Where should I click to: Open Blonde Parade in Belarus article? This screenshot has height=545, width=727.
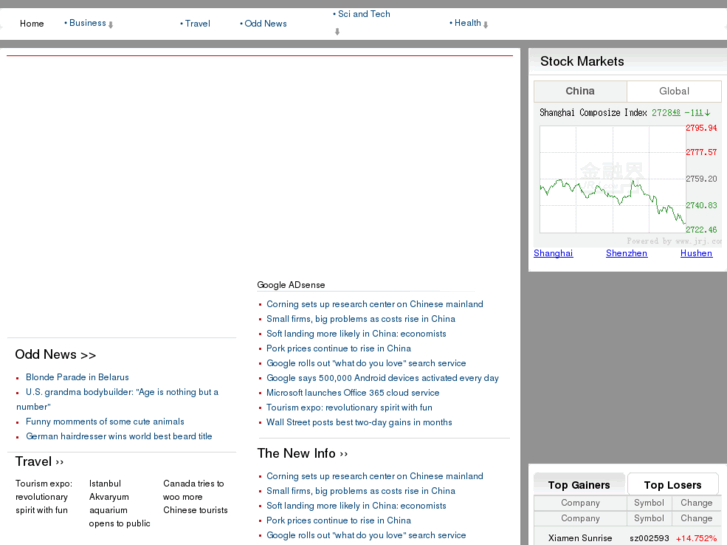(77, 377)
